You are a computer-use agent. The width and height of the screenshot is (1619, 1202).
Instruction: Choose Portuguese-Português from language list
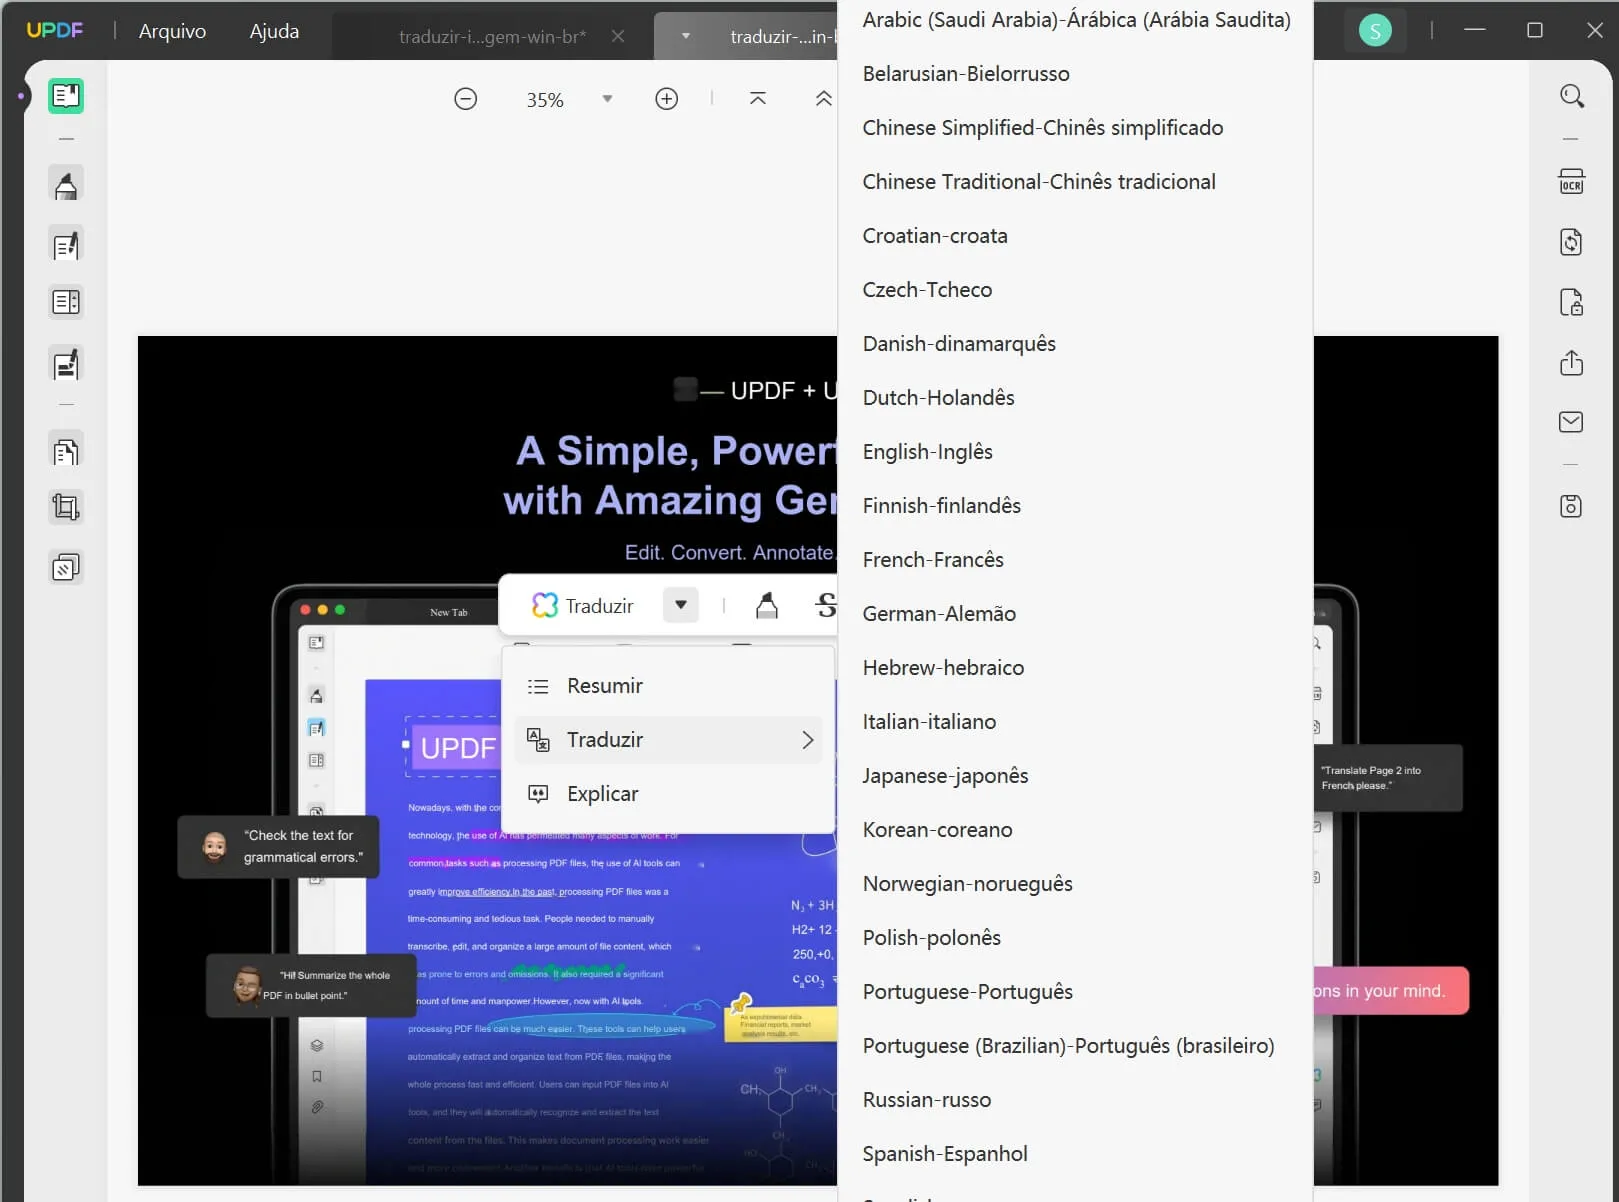1075,992
